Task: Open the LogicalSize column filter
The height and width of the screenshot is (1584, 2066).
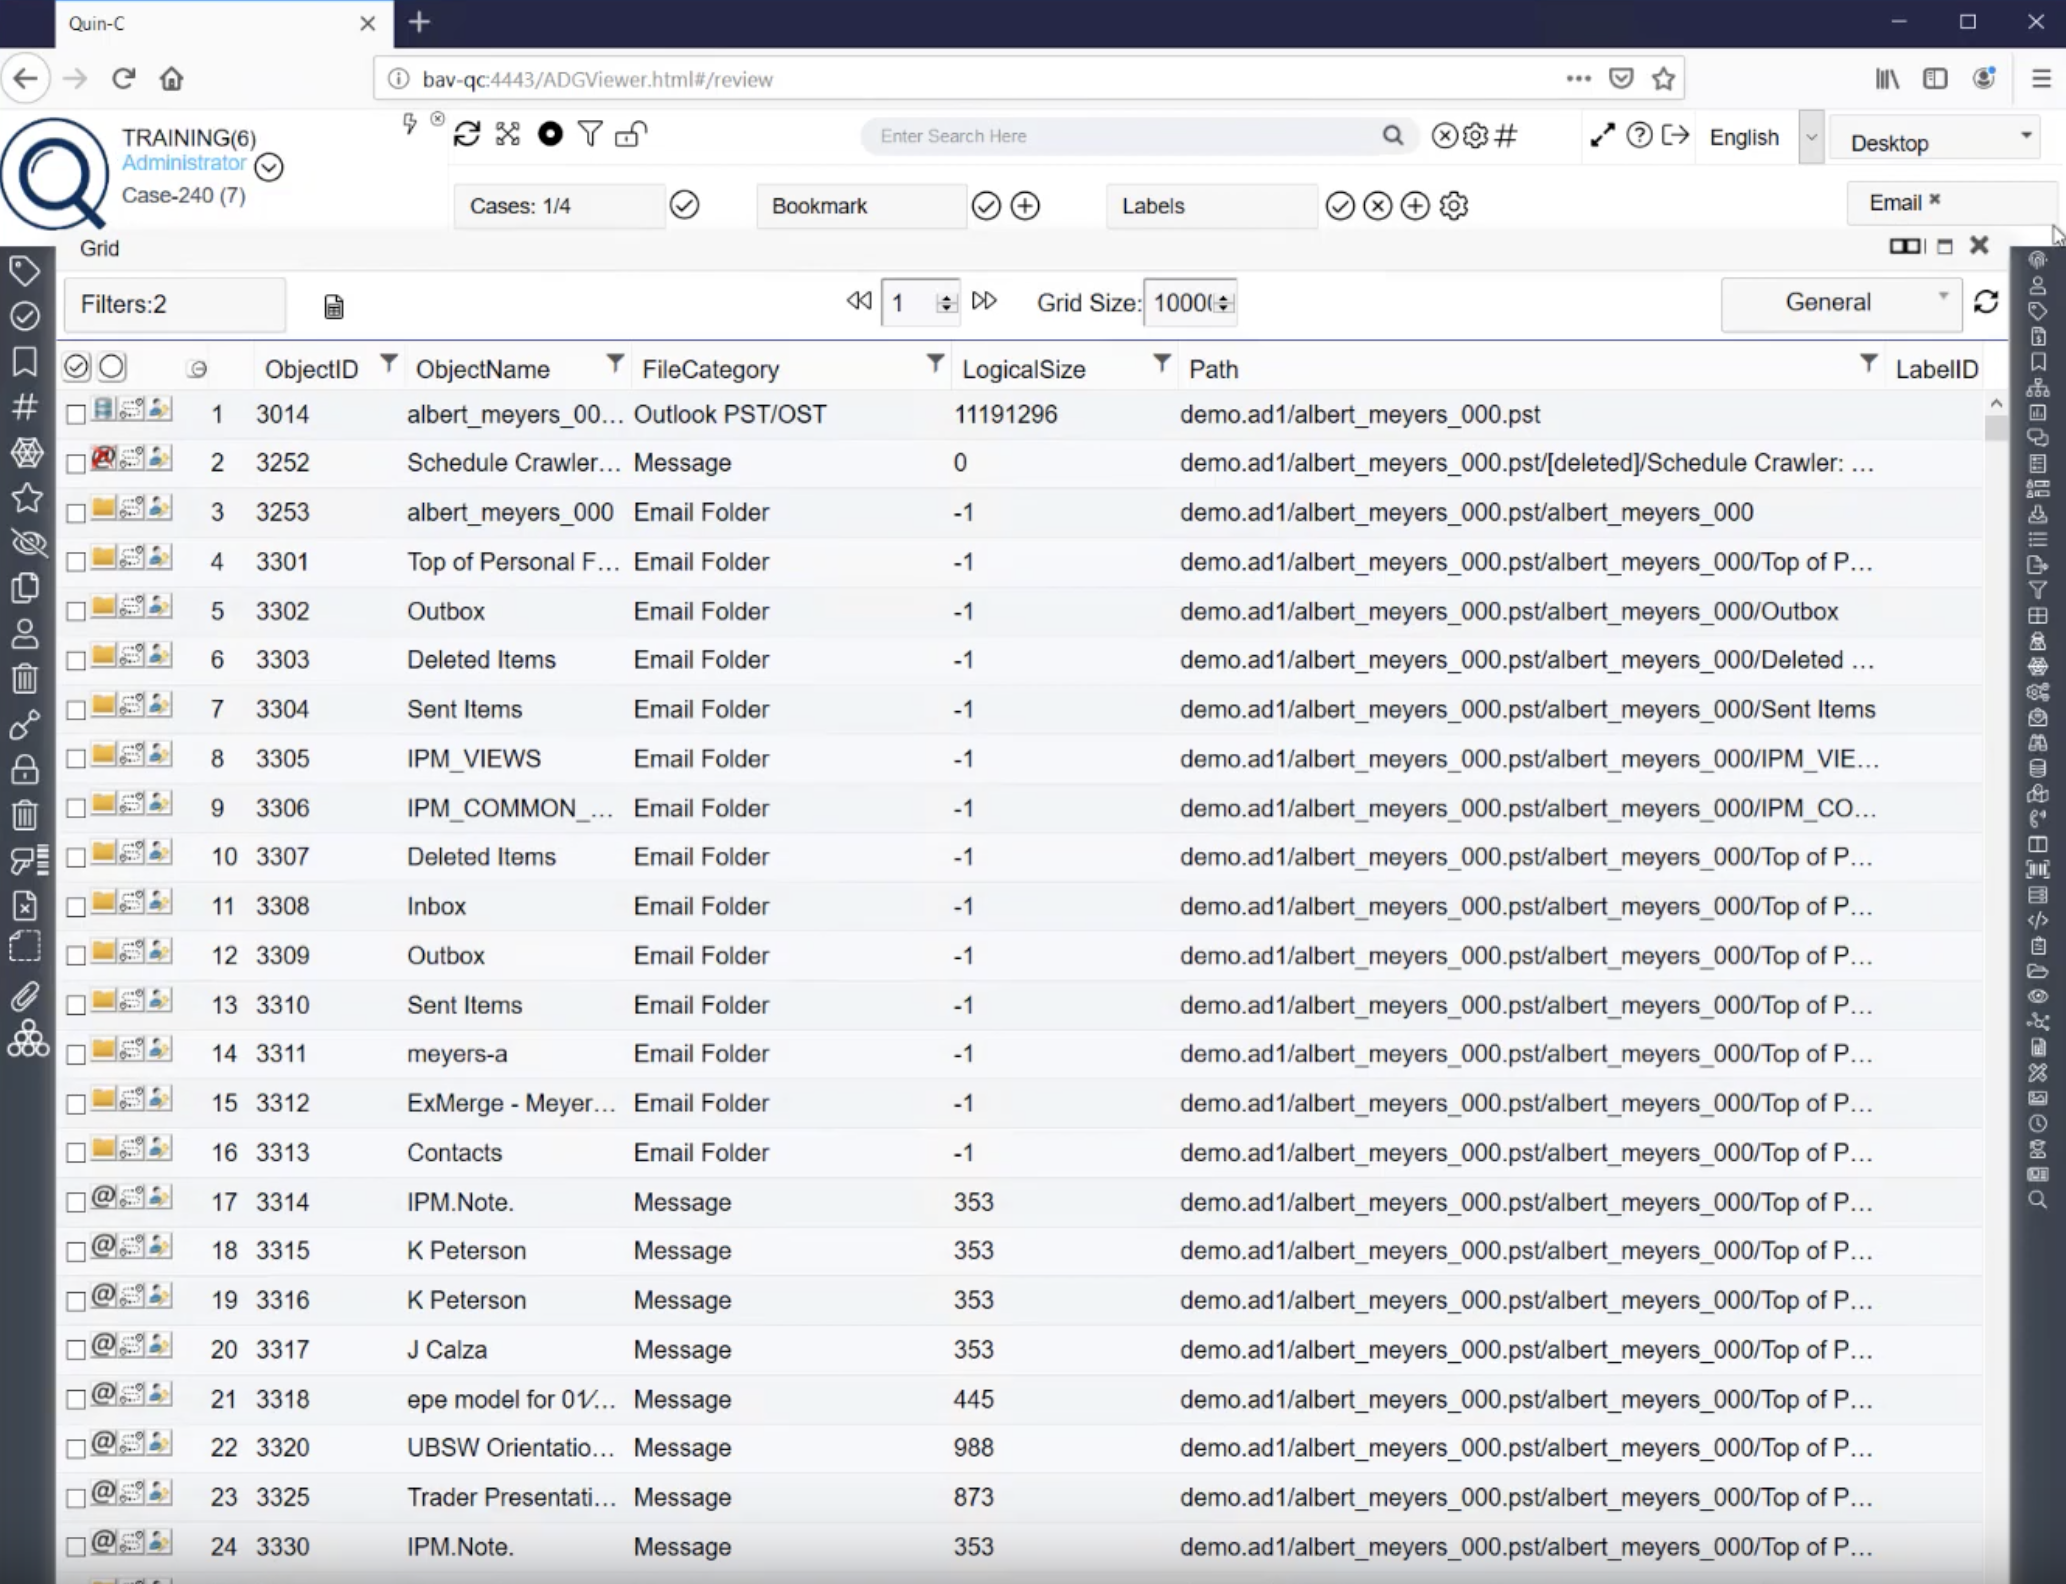Action: (1162, 363)
